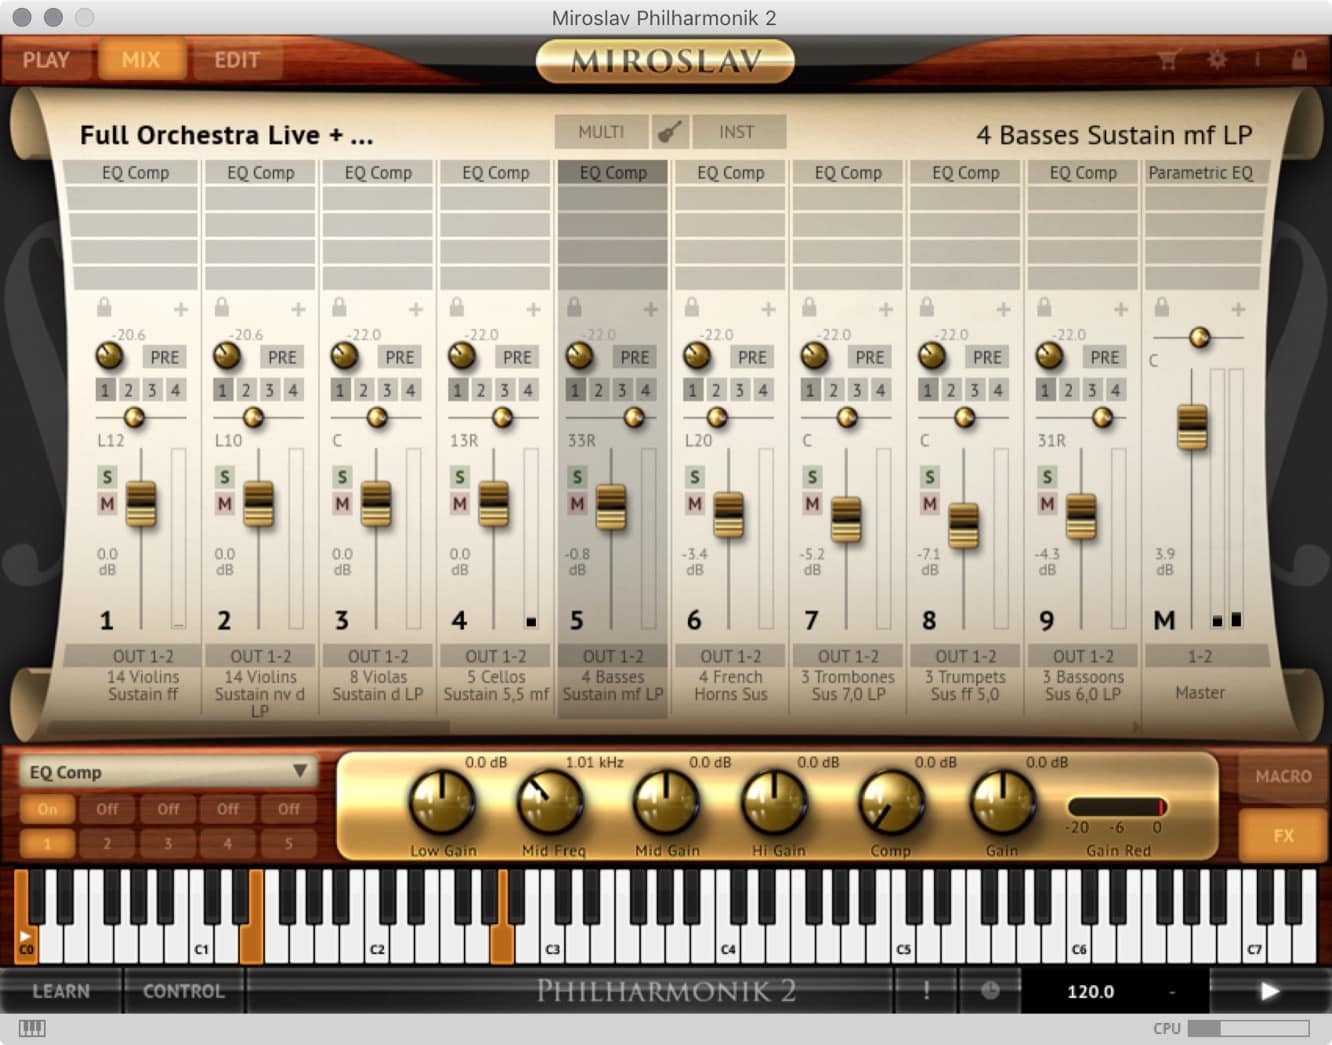1332x1045 pixels.
Task: Click the lock icon on channel 3
Action: pos(339,307)
